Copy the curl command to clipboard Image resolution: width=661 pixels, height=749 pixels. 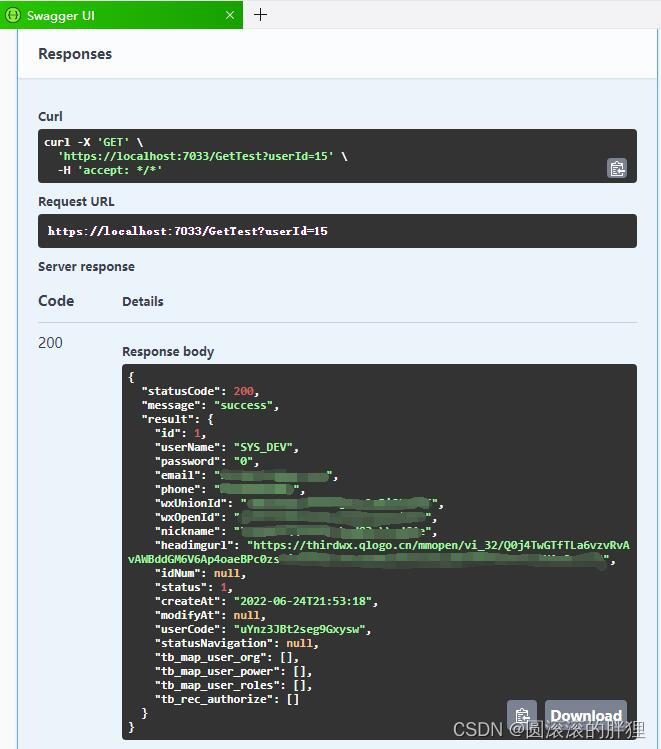[617, 168]
